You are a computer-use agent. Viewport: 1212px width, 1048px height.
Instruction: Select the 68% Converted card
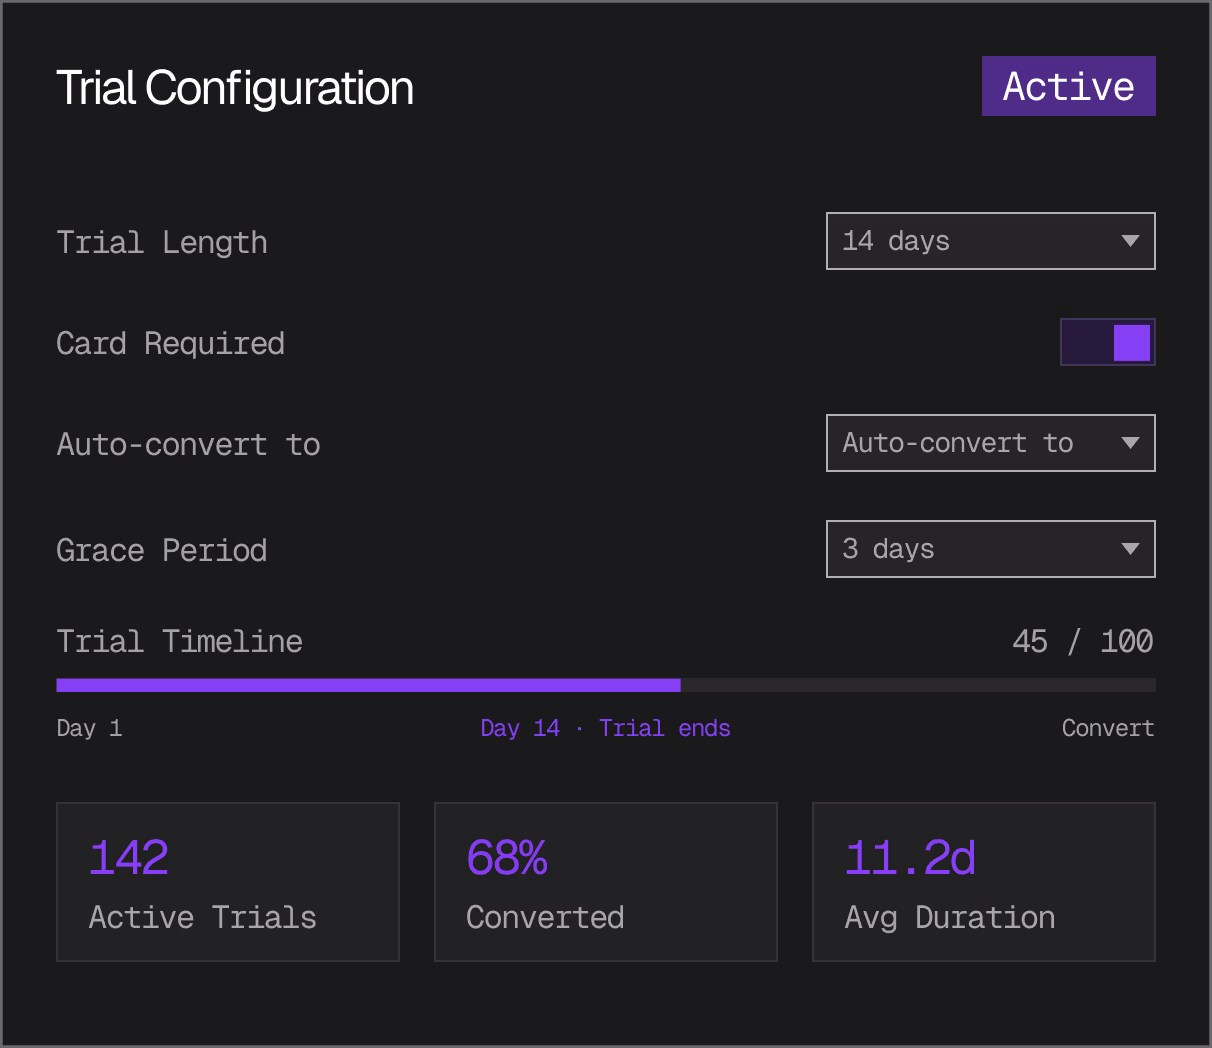click(606, 882)
